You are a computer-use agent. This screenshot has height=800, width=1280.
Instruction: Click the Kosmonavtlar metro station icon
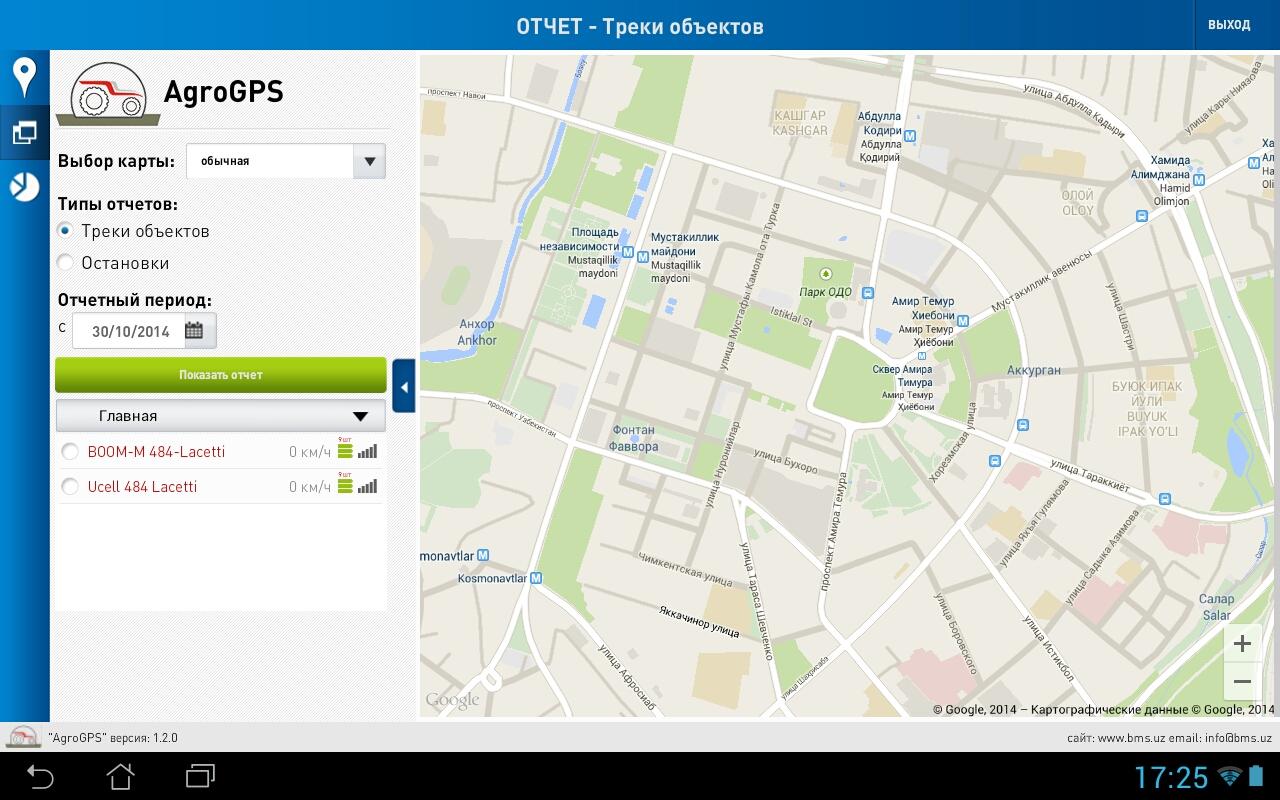(536, 578)
